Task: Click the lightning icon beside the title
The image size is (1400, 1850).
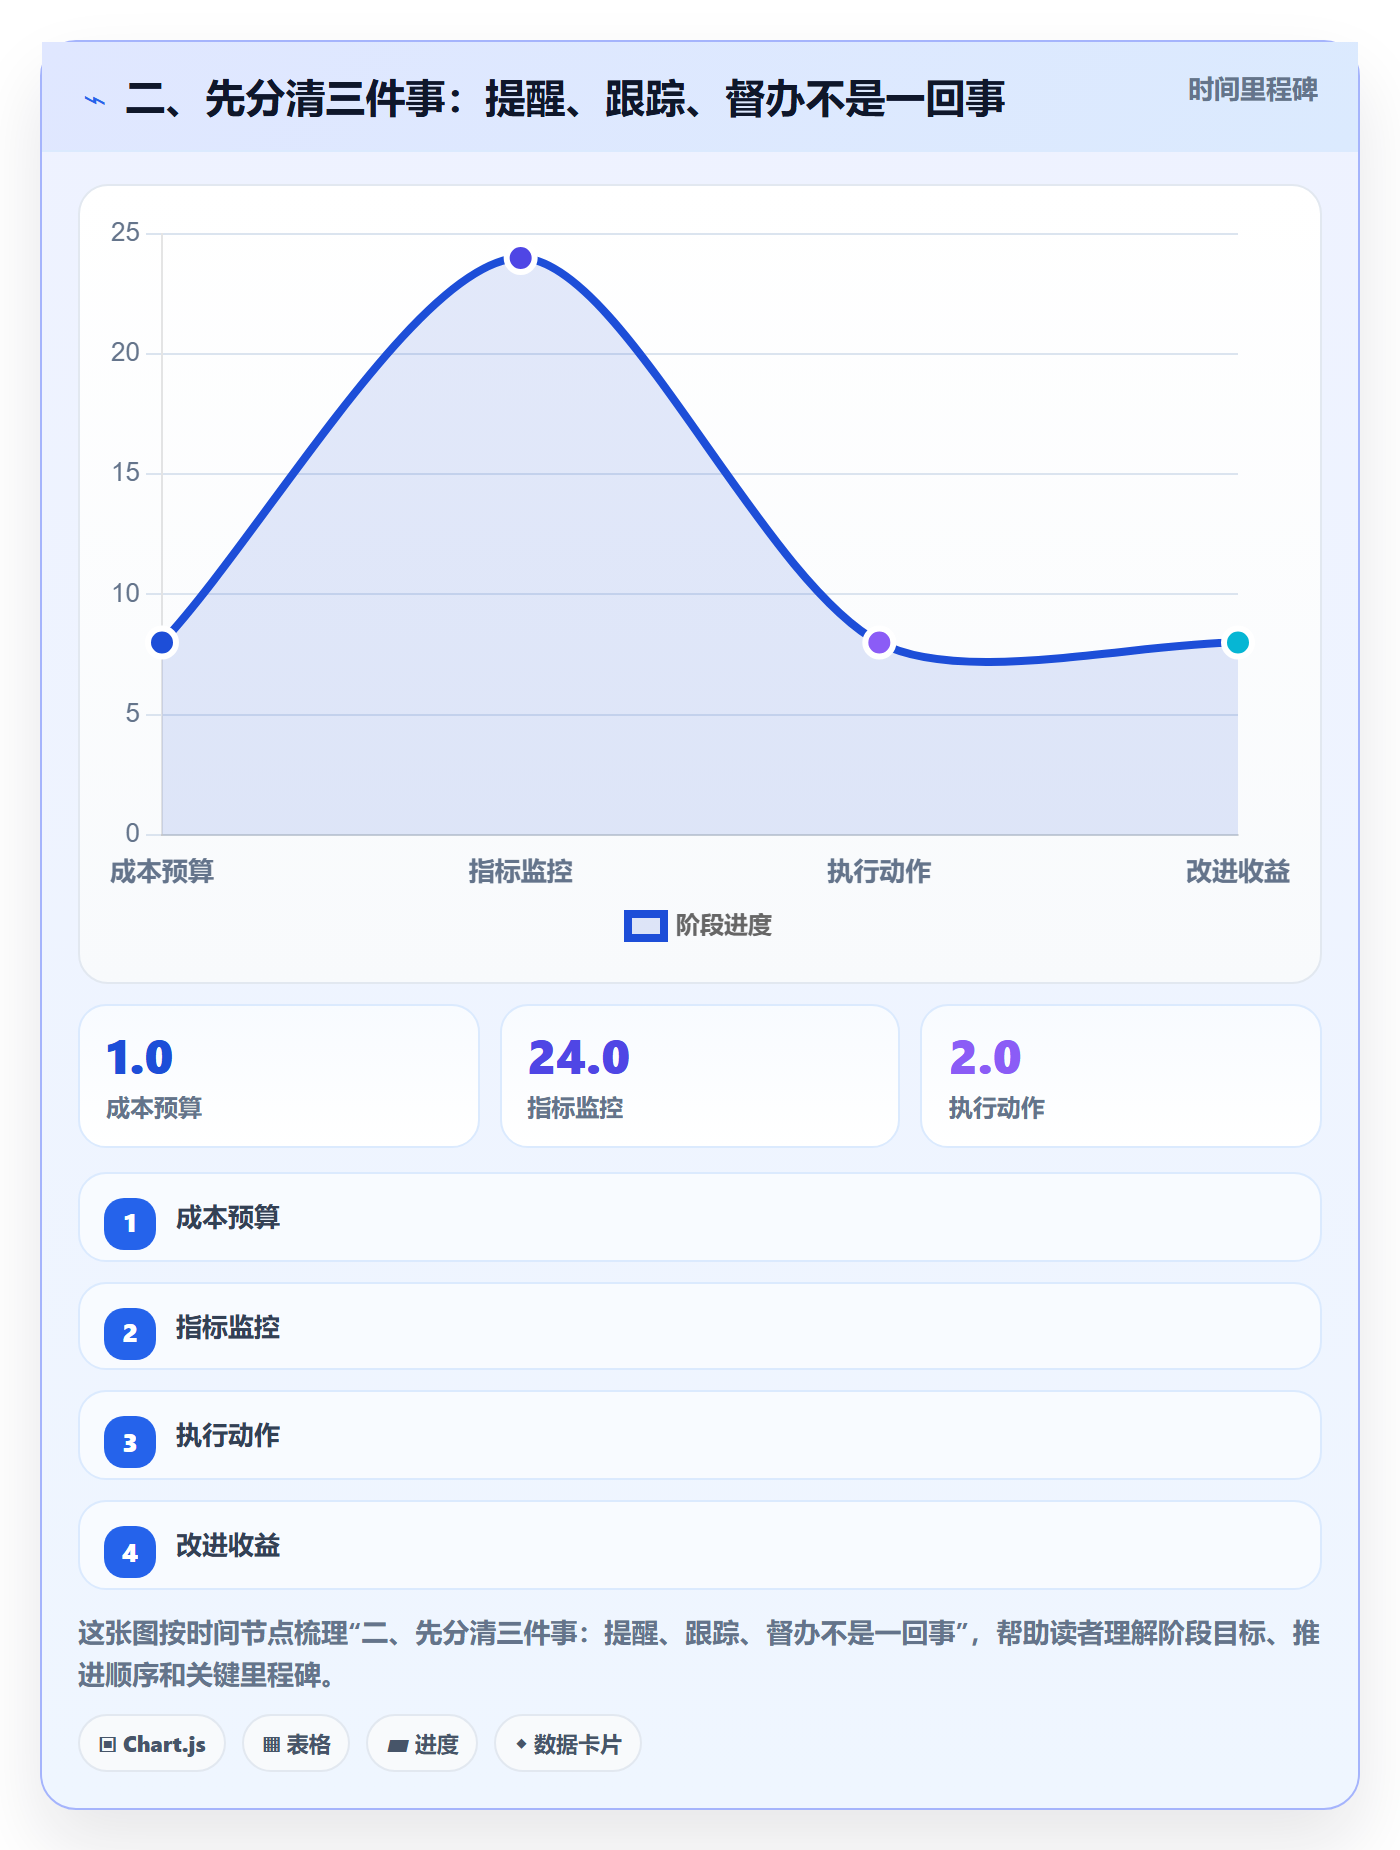Action: click(95, 100)
